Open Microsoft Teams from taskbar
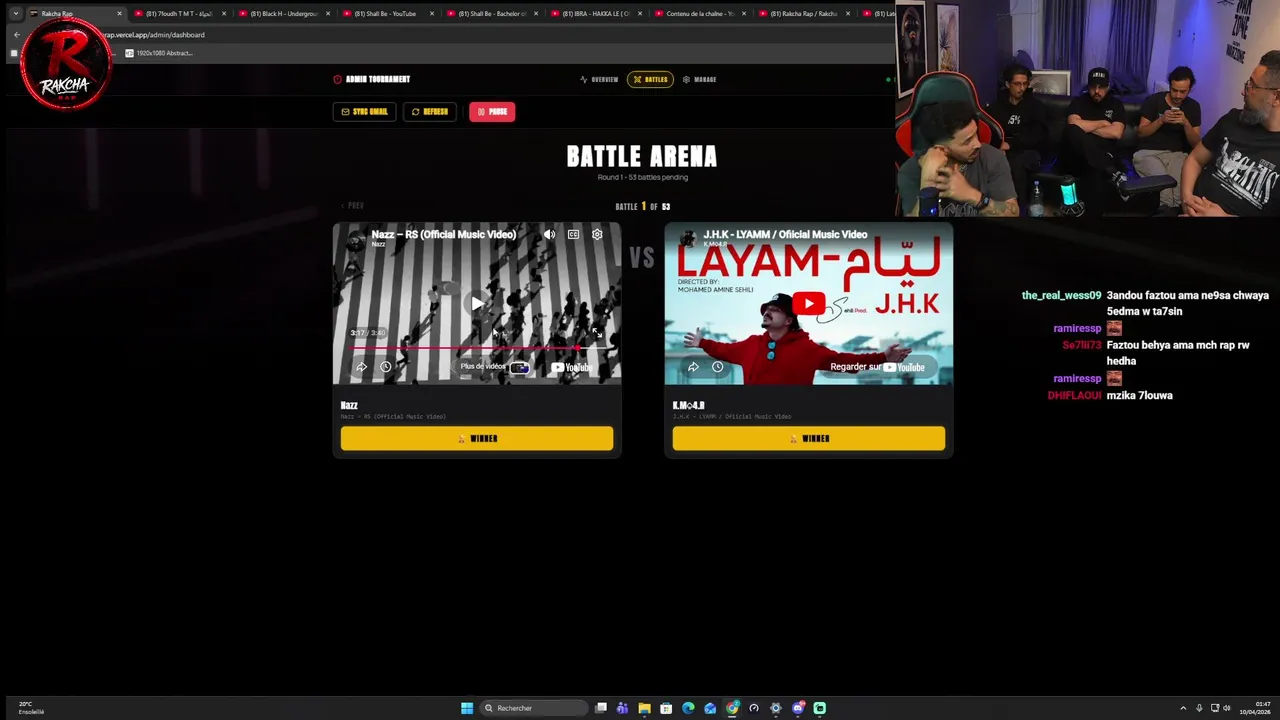The image size is (1280, 720). [623, 708]
